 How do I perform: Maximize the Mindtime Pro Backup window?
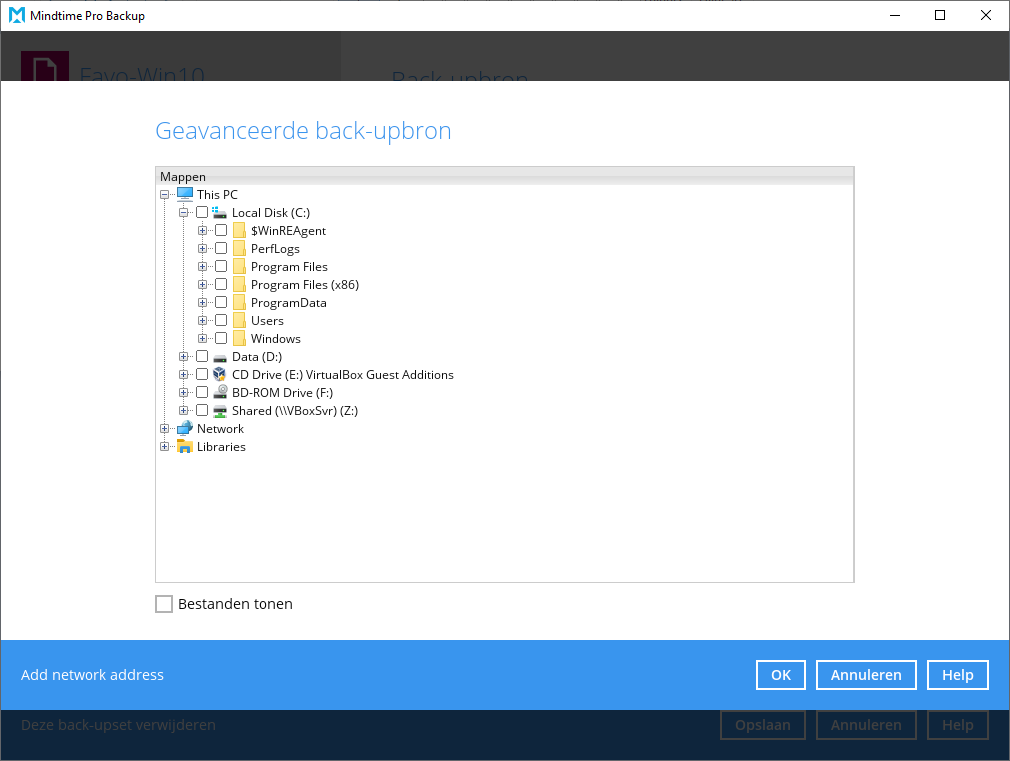[x=940, y=15]
